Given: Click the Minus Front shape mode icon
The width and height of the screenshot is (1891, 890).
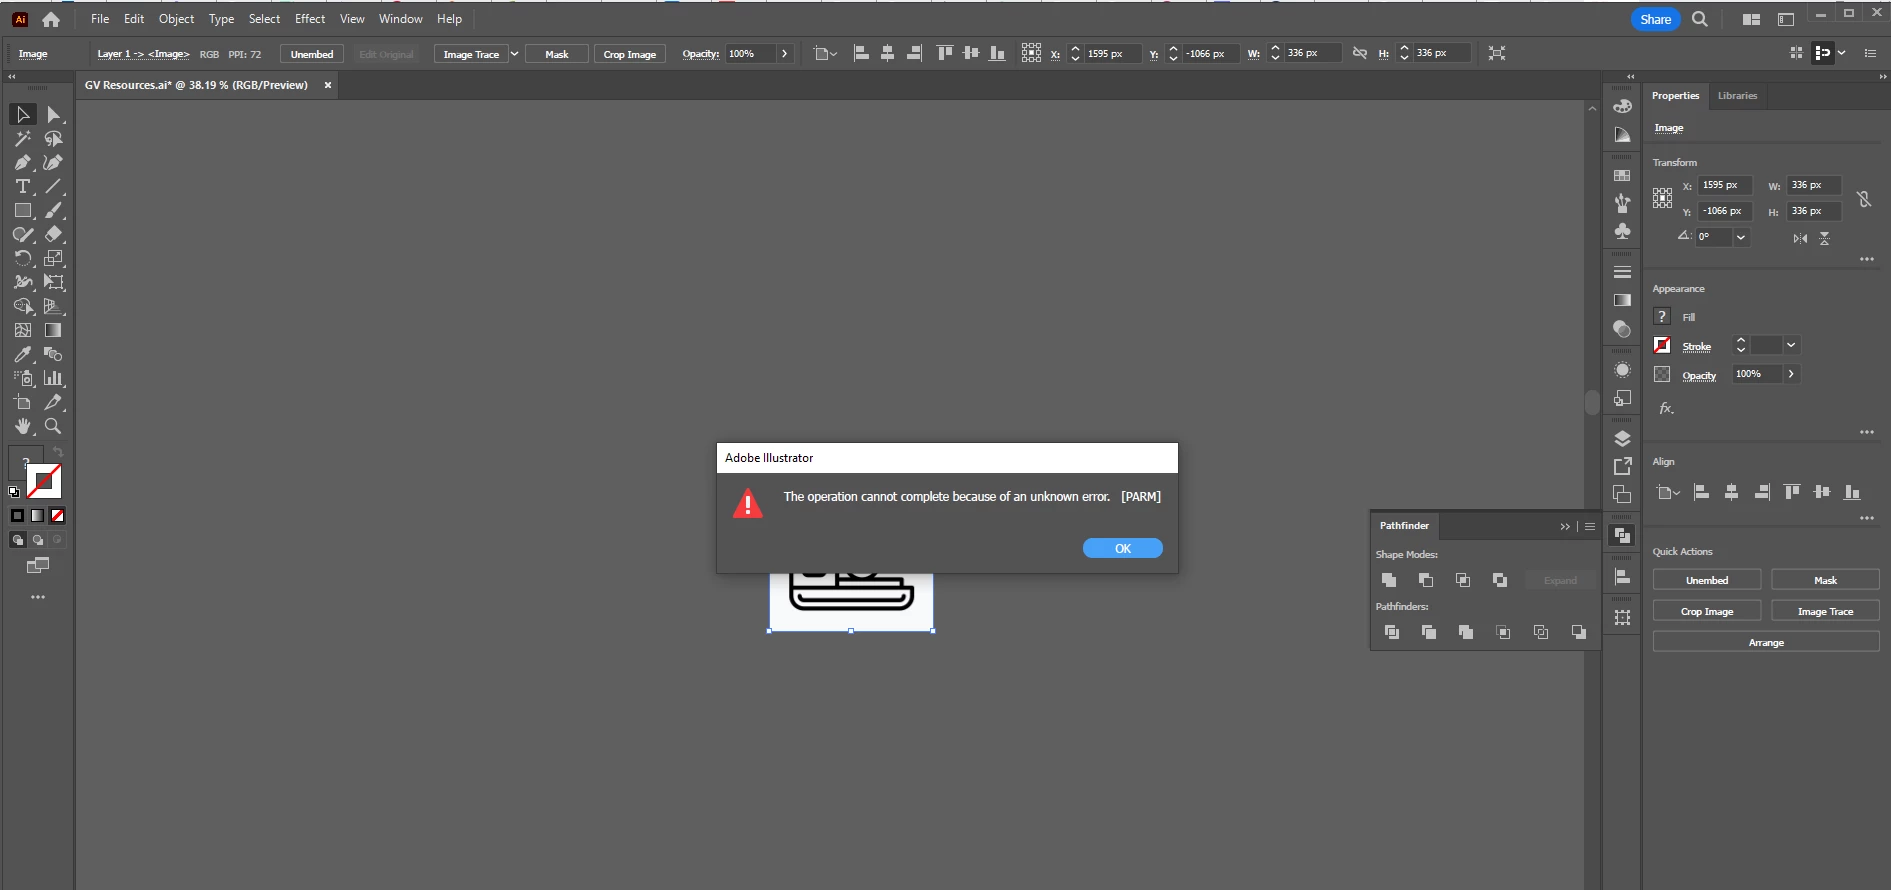Looking at the screenshot, I should click(x=1426, y=580).
